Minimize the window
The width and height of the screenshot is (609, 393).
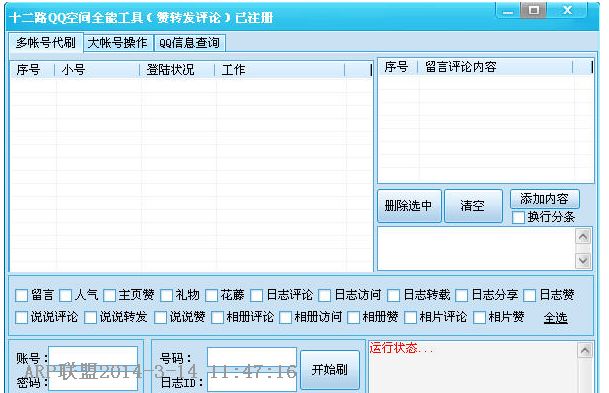click(508, 10)
